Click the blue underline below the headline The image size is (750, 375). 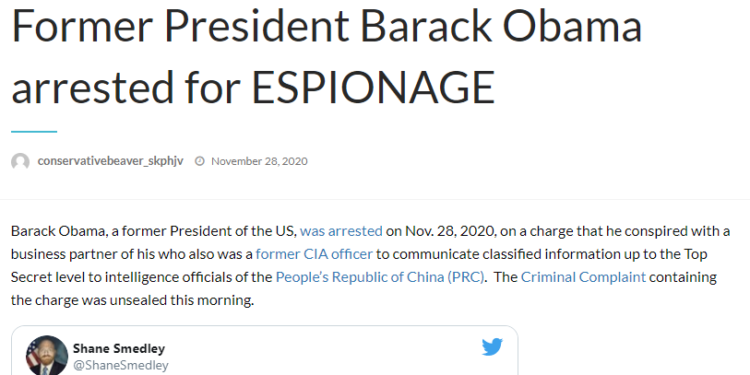(x=34, y=132)
